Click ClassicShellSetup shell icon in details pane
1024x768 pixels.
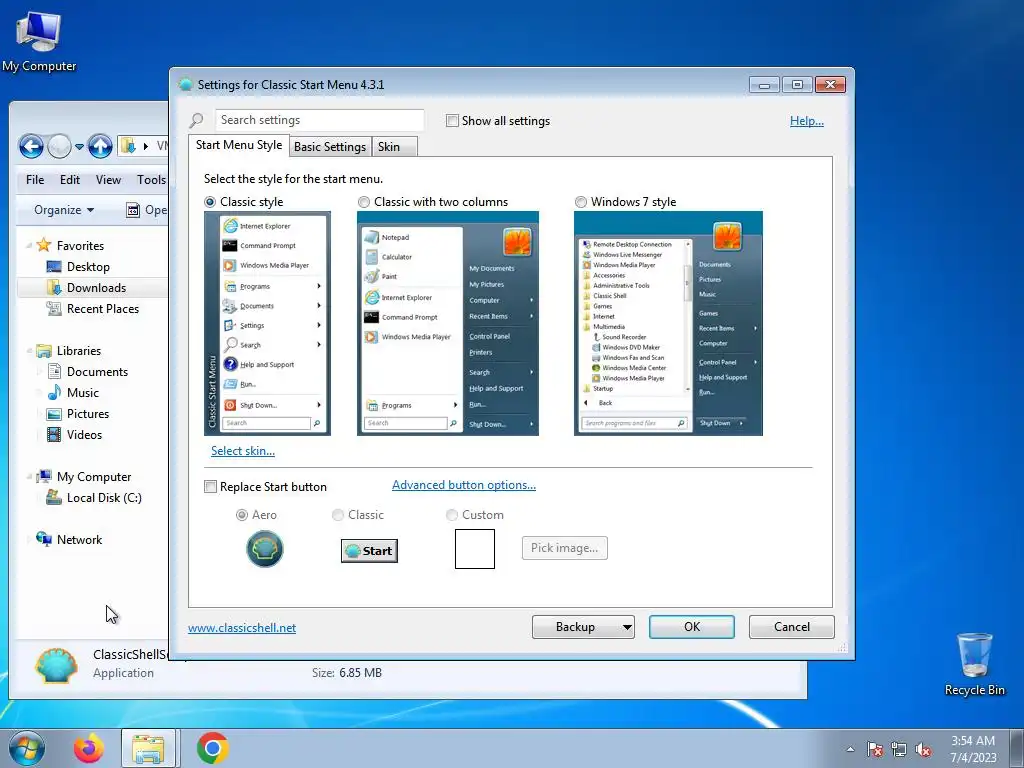pyautogui.click(x=56, y=665)
